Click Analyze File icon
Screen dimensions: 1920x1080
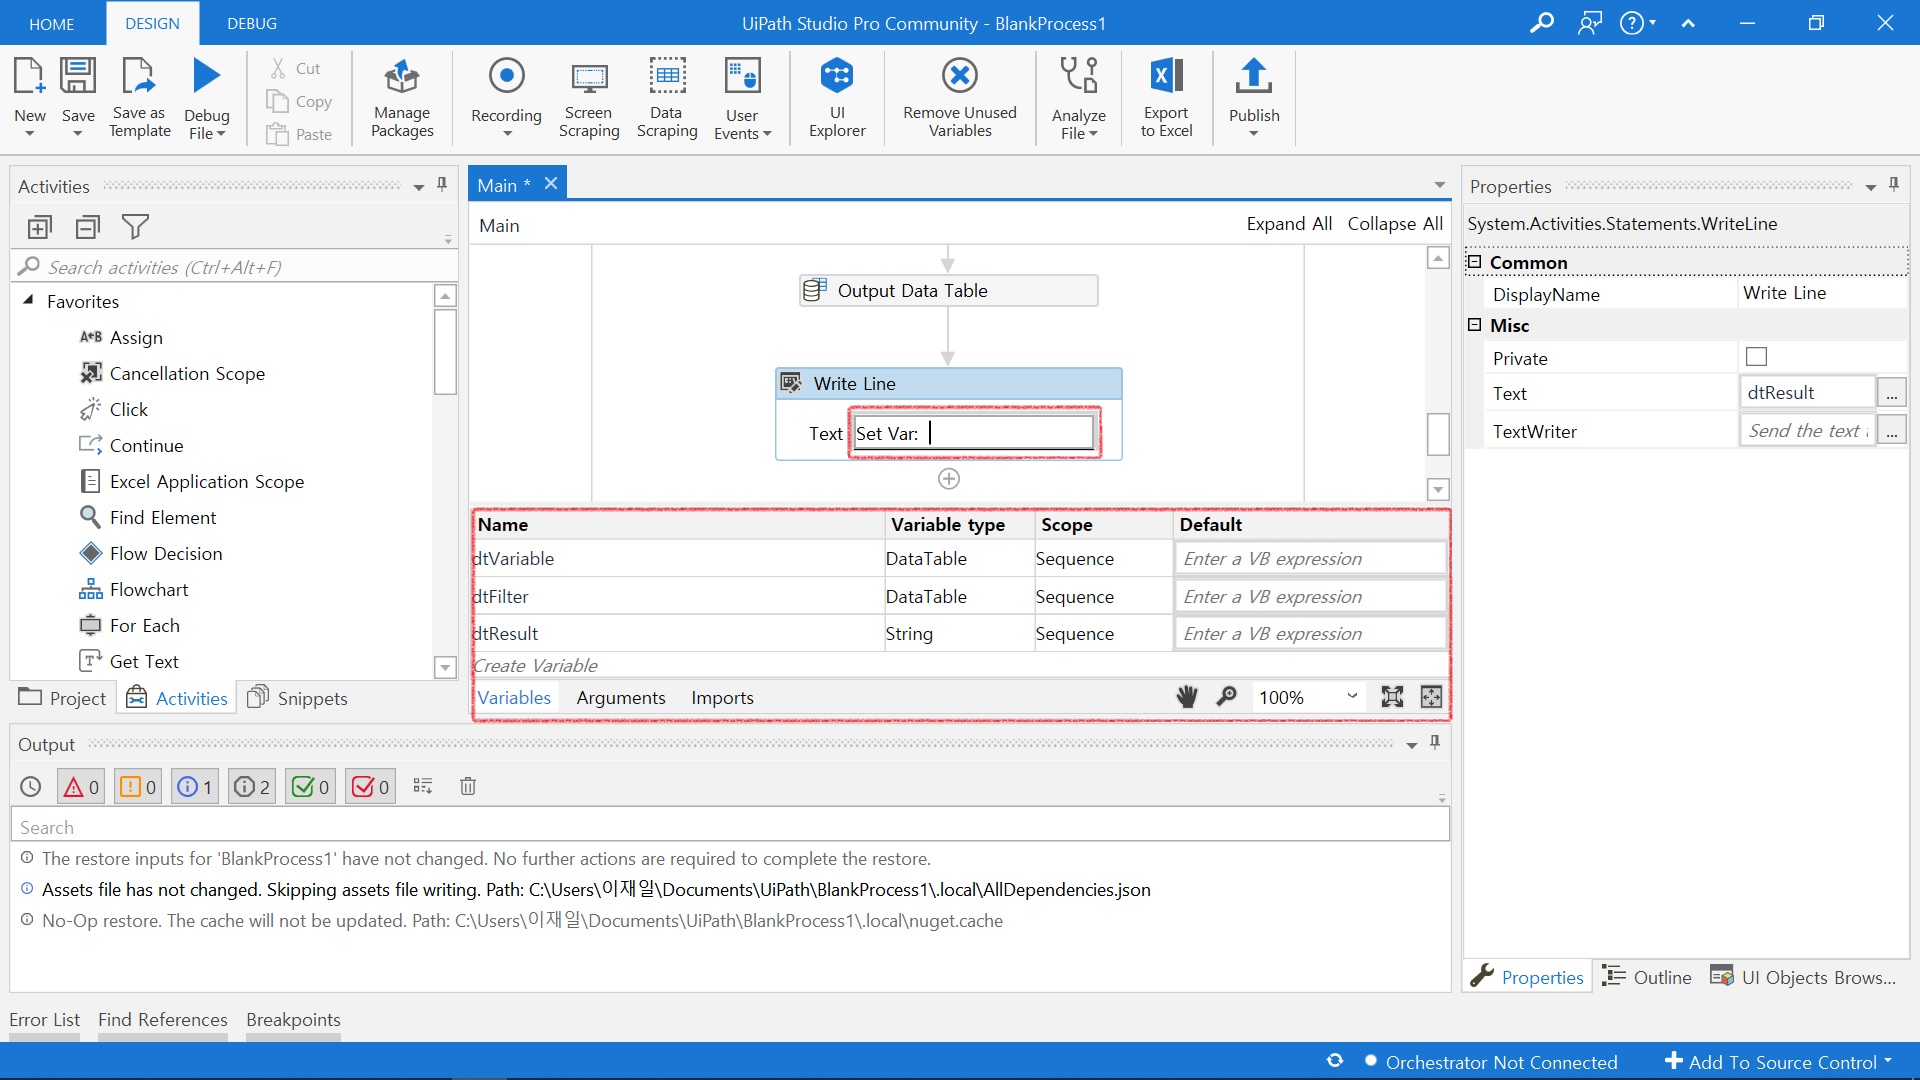click(1079, 77)
